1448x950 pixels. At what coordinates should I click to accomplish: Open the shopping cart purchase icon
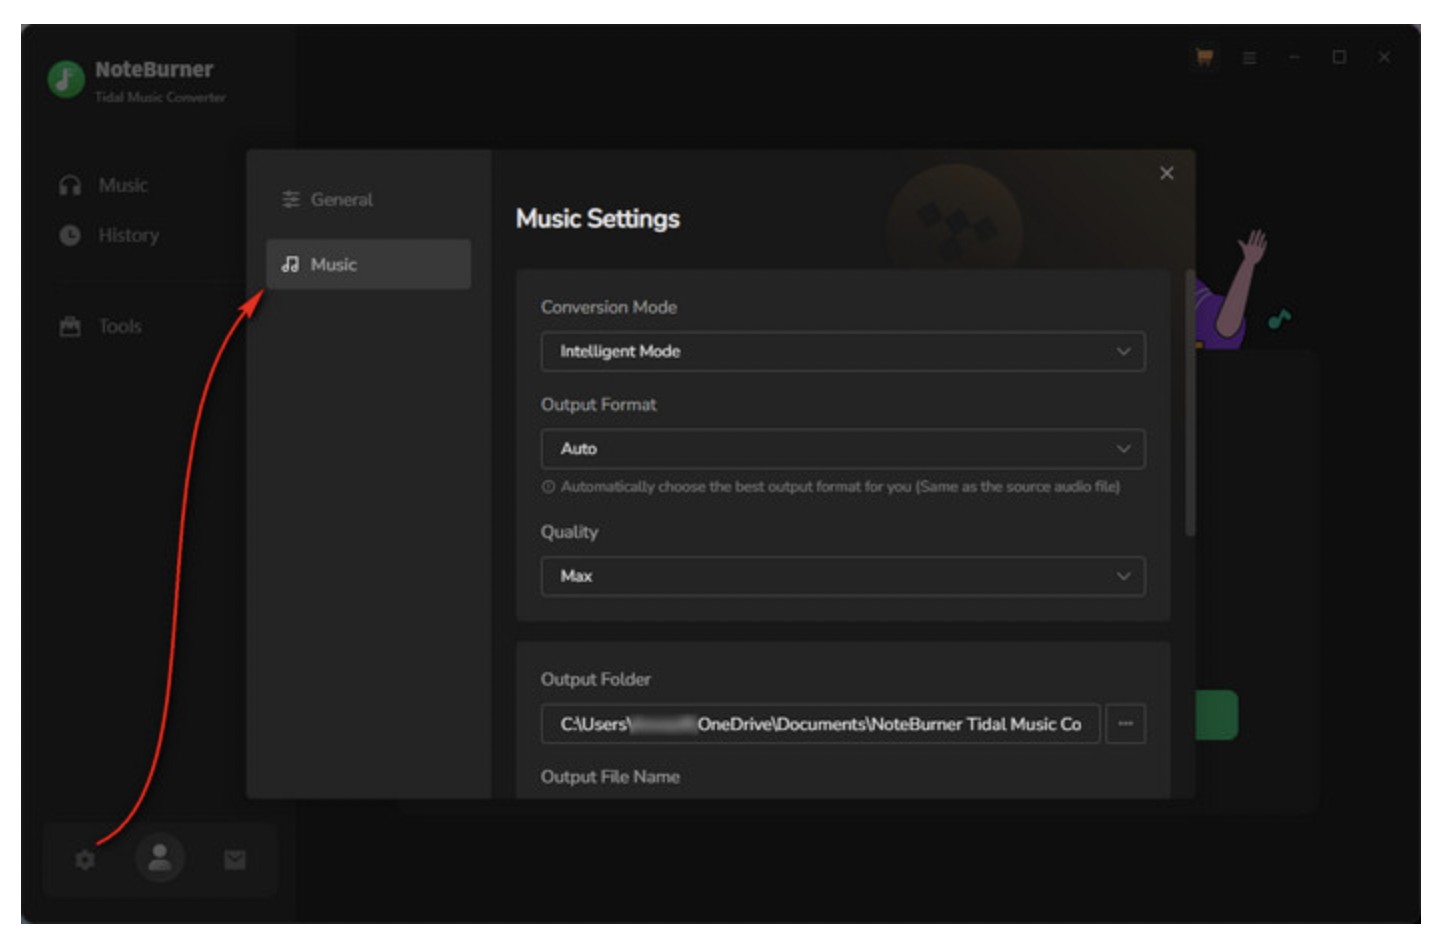click(1205, 57)
